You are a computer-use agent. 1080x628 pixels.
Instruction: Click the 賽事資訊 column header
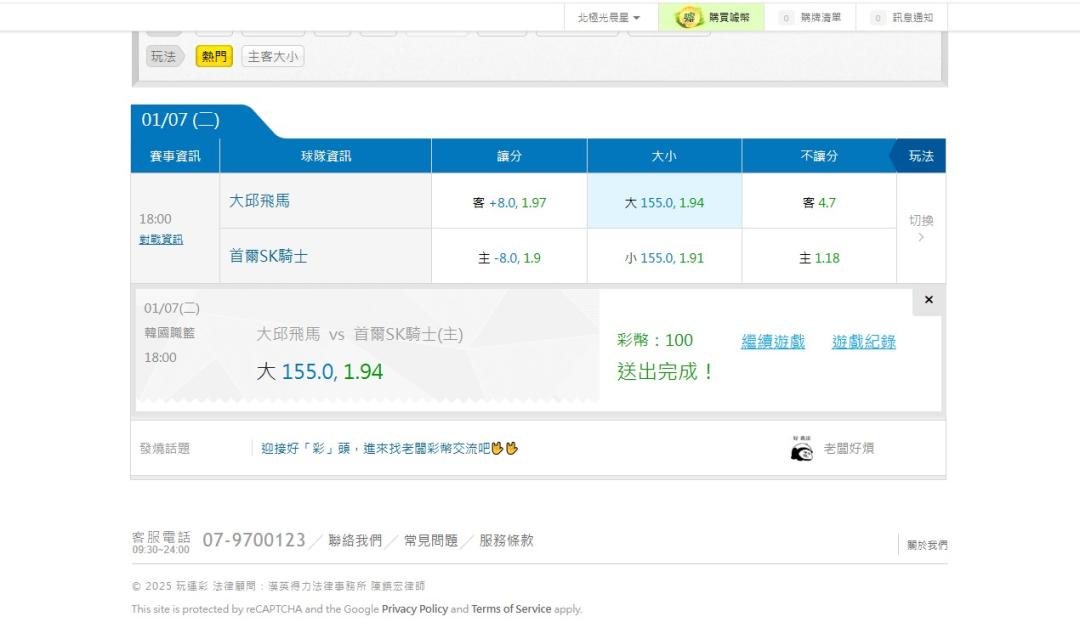[x=175, y=156]
